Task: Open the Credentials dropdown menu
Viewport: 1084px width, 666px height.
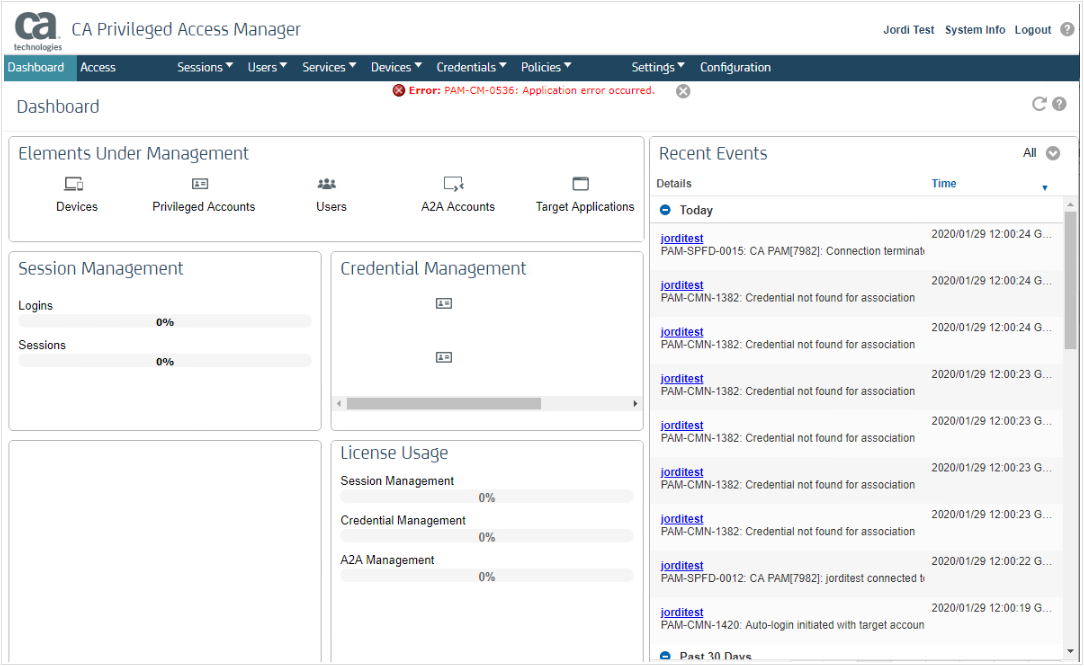Action: click(x=471, y=67)
